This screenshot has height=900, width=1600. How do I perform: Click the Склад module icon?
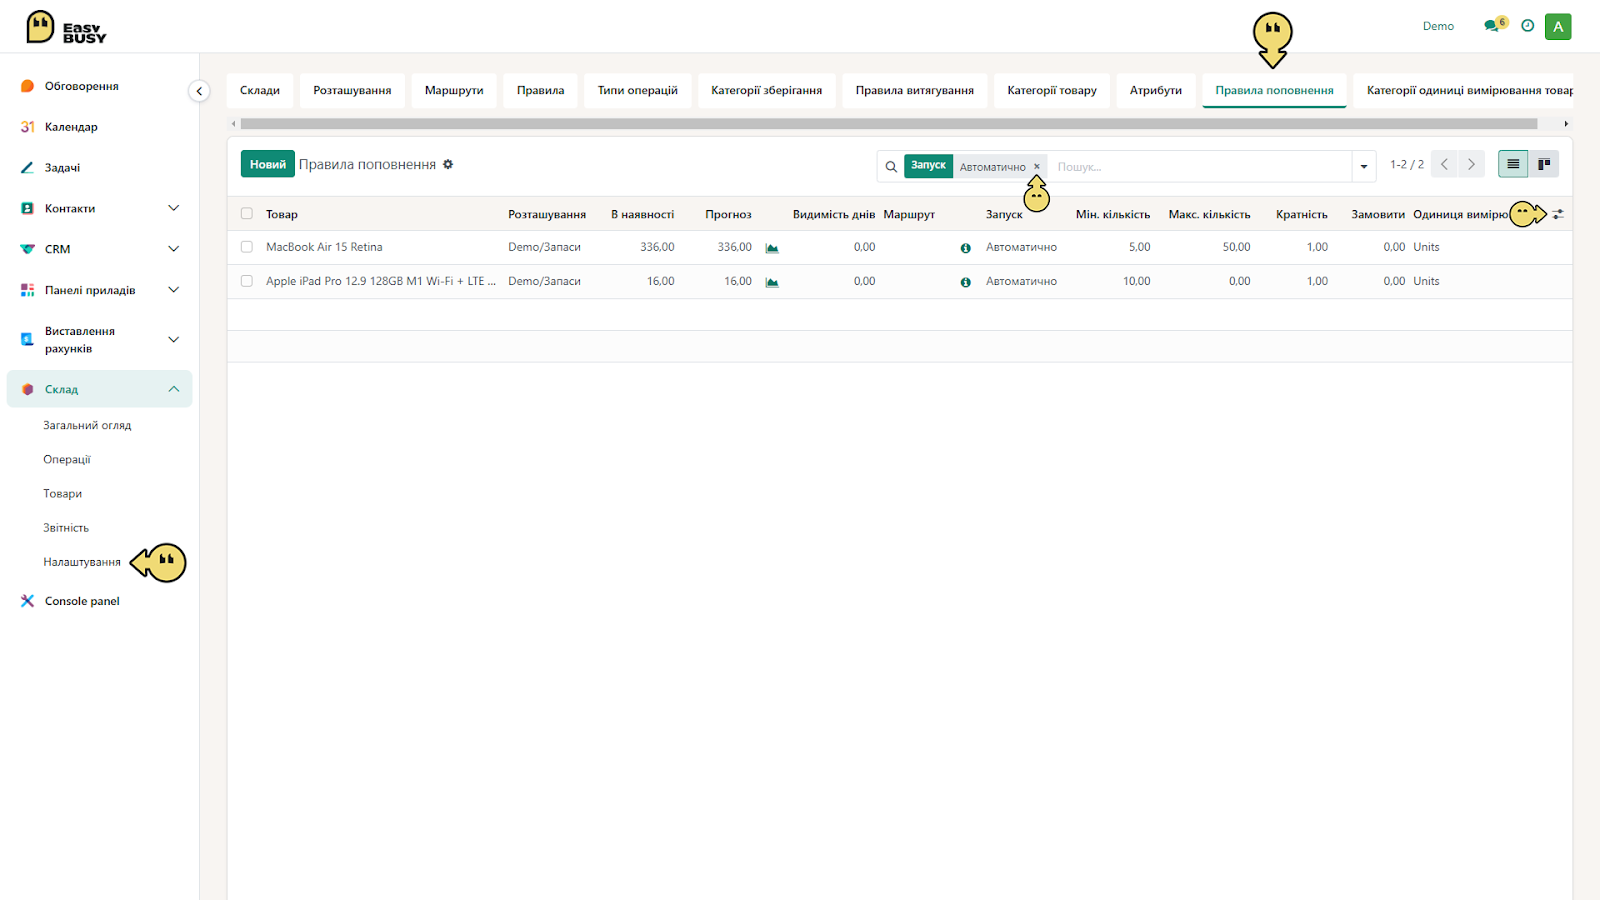point(27,389)
